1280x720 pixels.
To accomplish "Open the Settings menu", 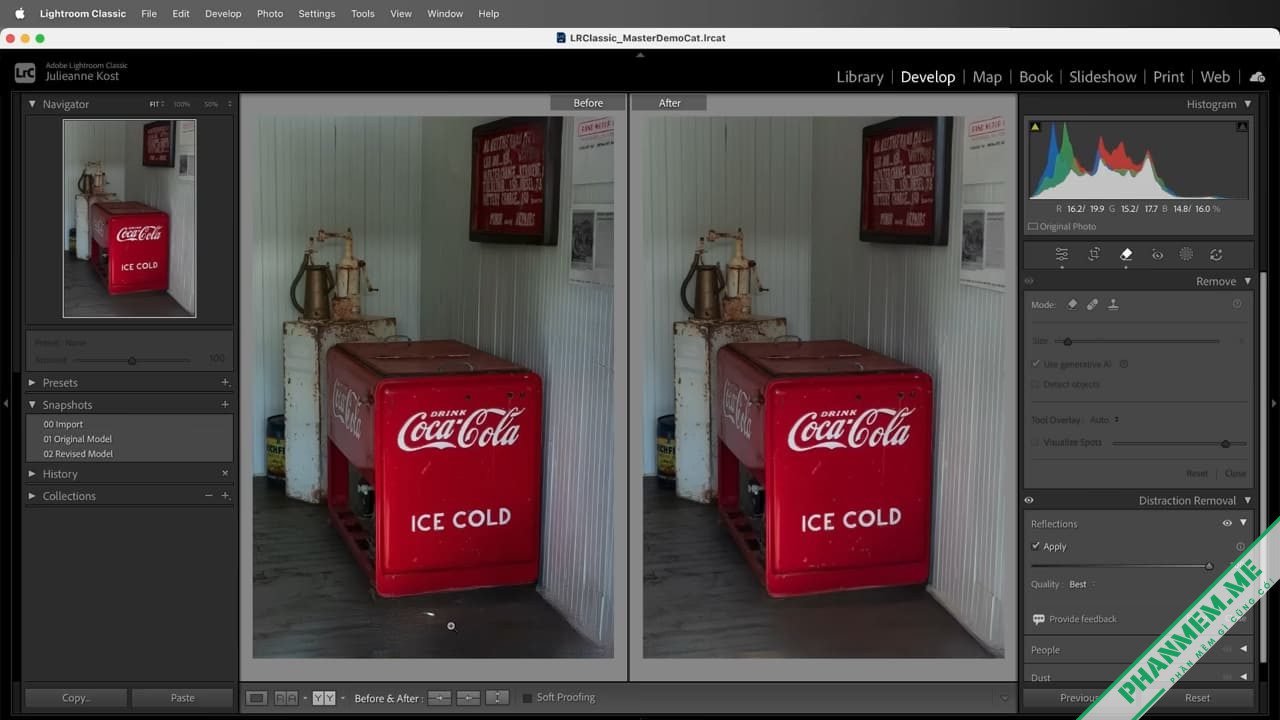I will coord(317,14).
